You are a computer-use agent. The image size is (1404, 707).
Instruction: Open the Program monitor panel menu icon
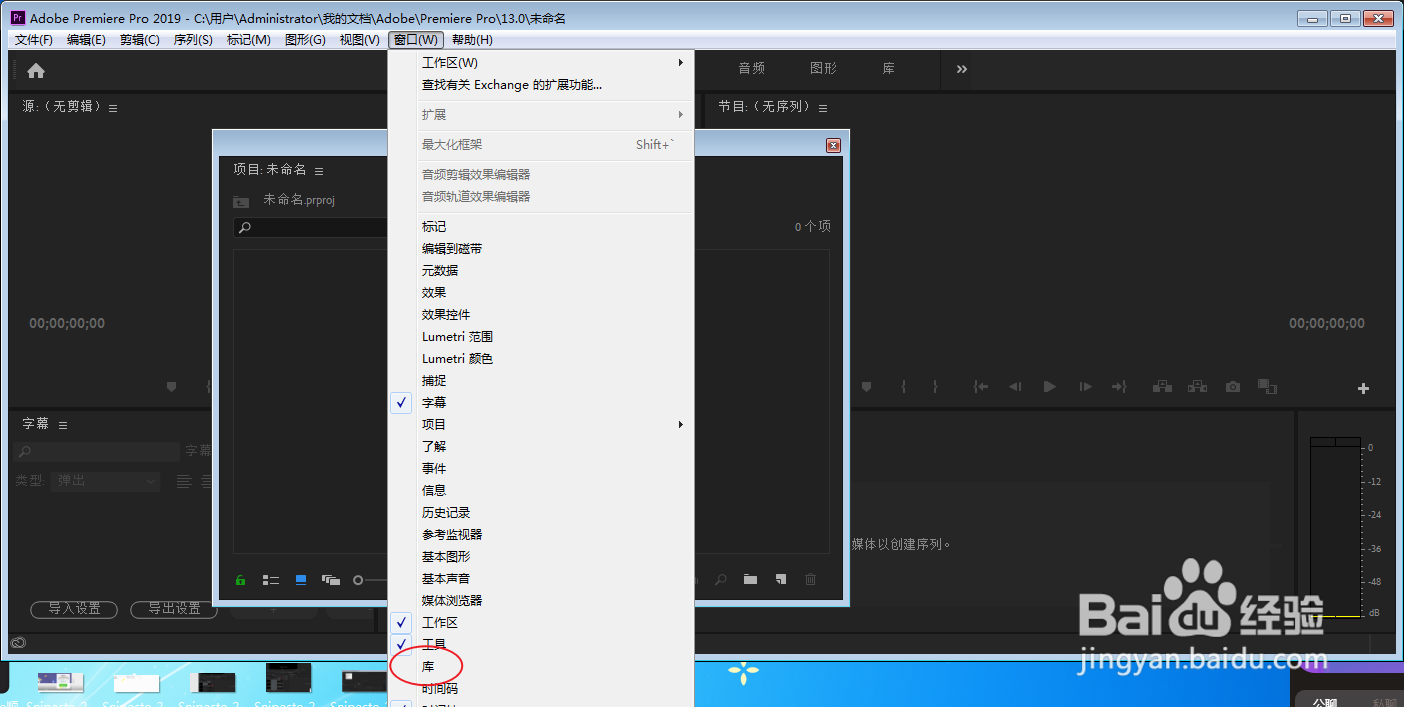click(822, 108)
